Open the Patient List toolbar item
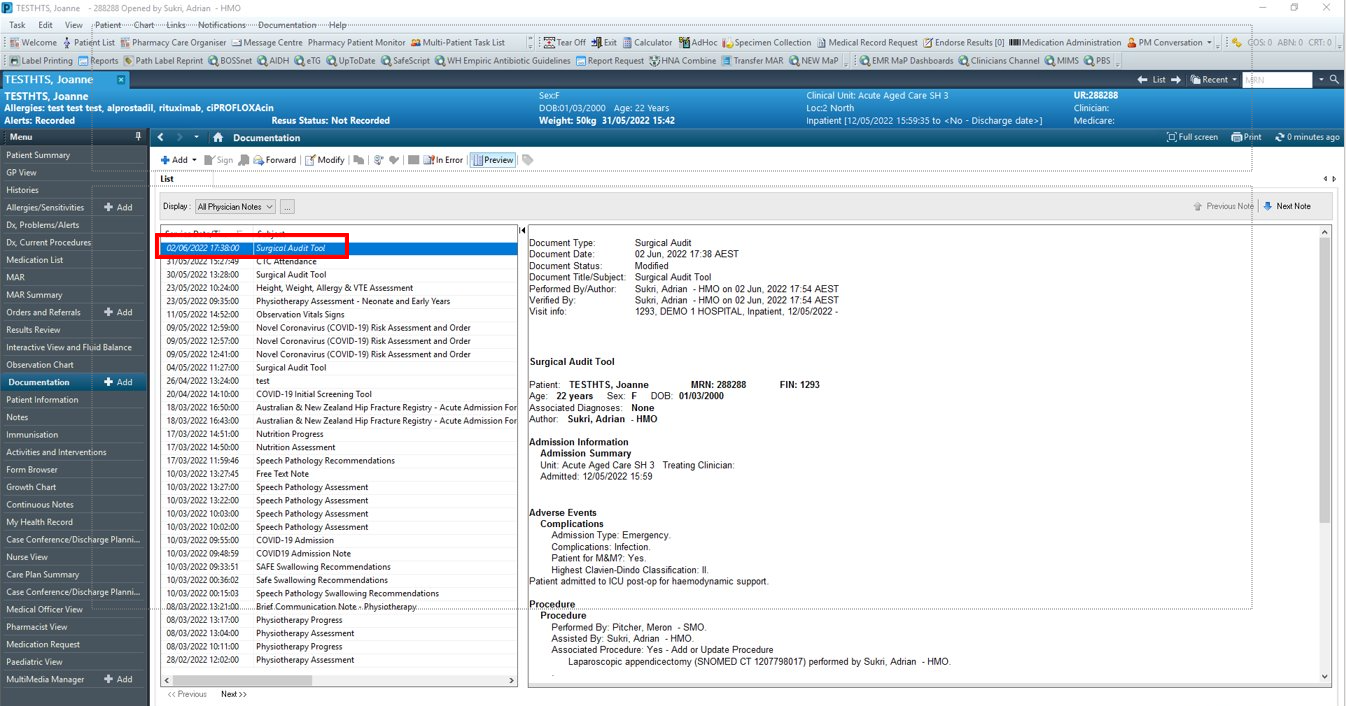 [88, 43]
